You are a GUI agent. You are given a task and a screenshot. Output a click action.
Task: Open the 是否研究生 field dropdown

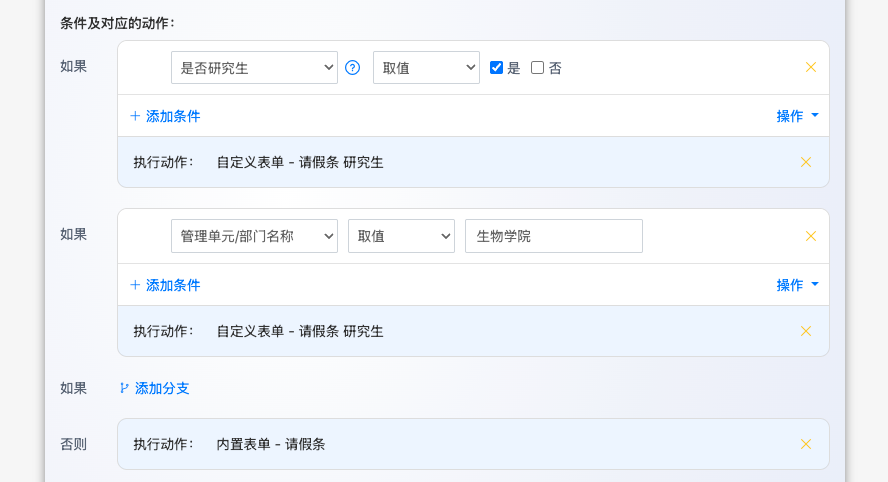[x=254, y=68]
